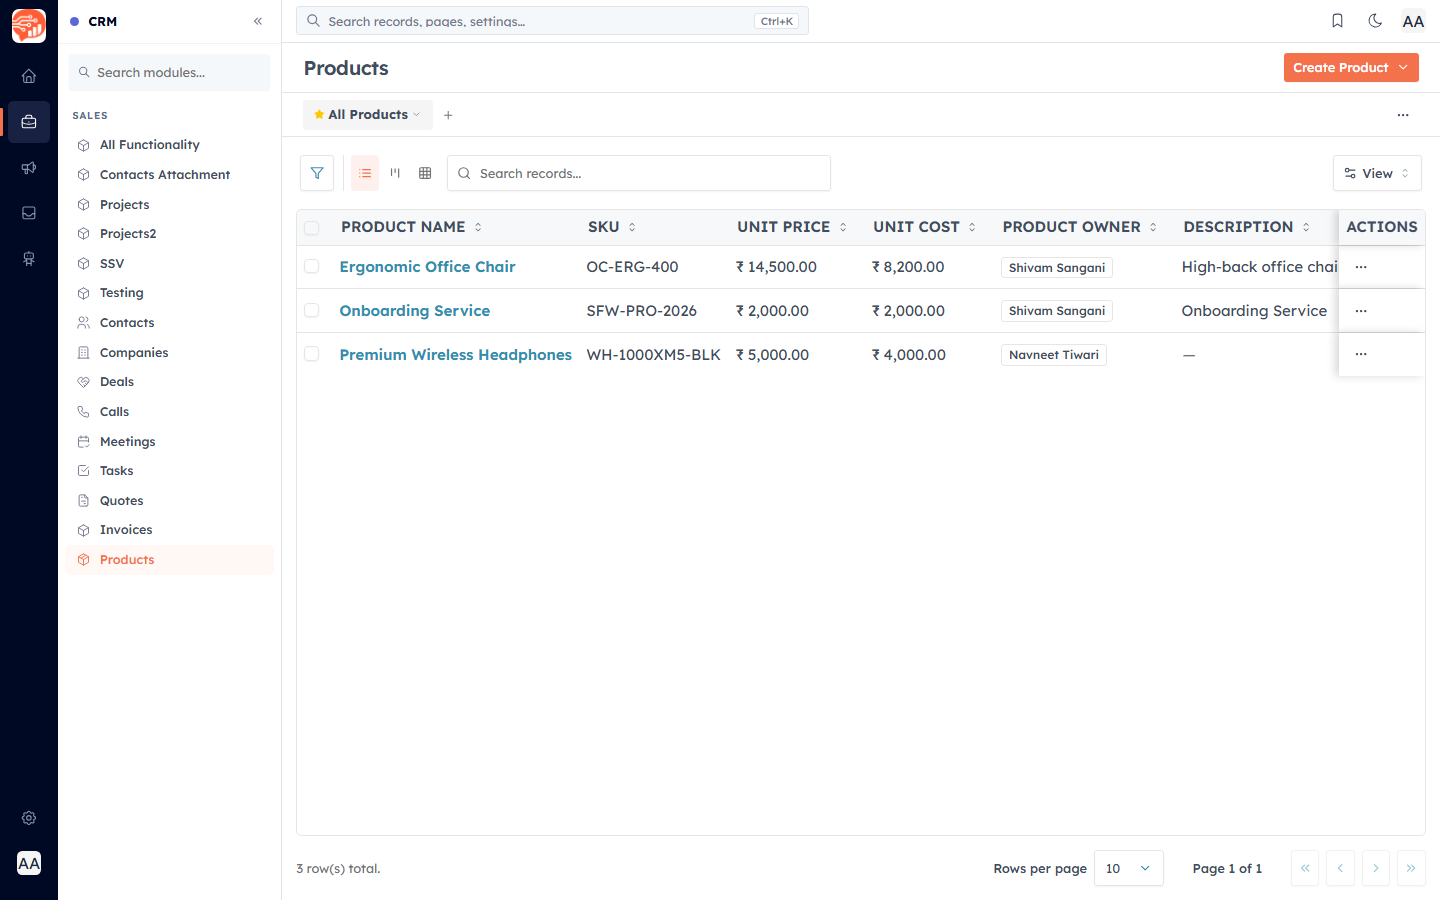
Task: Click the Search records input field
Action: click(x=639, y=173)
